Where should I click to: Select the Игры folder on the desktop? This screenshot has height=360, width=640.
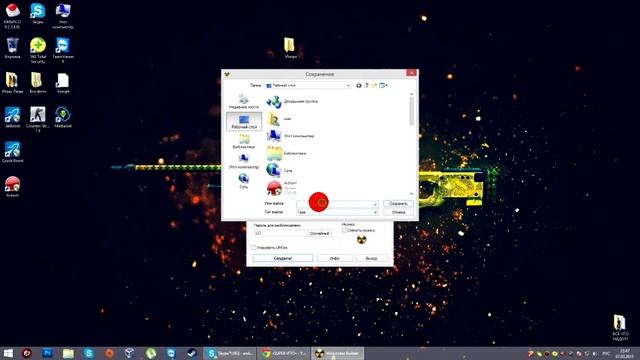[289, 48]
